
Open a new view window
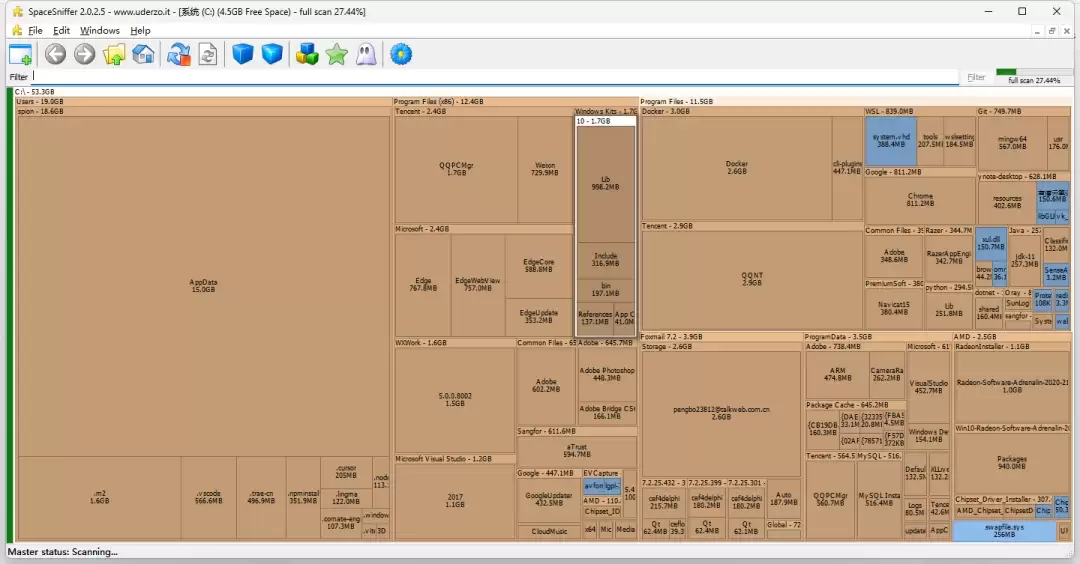pyautogui.click(x=21, y=54)
